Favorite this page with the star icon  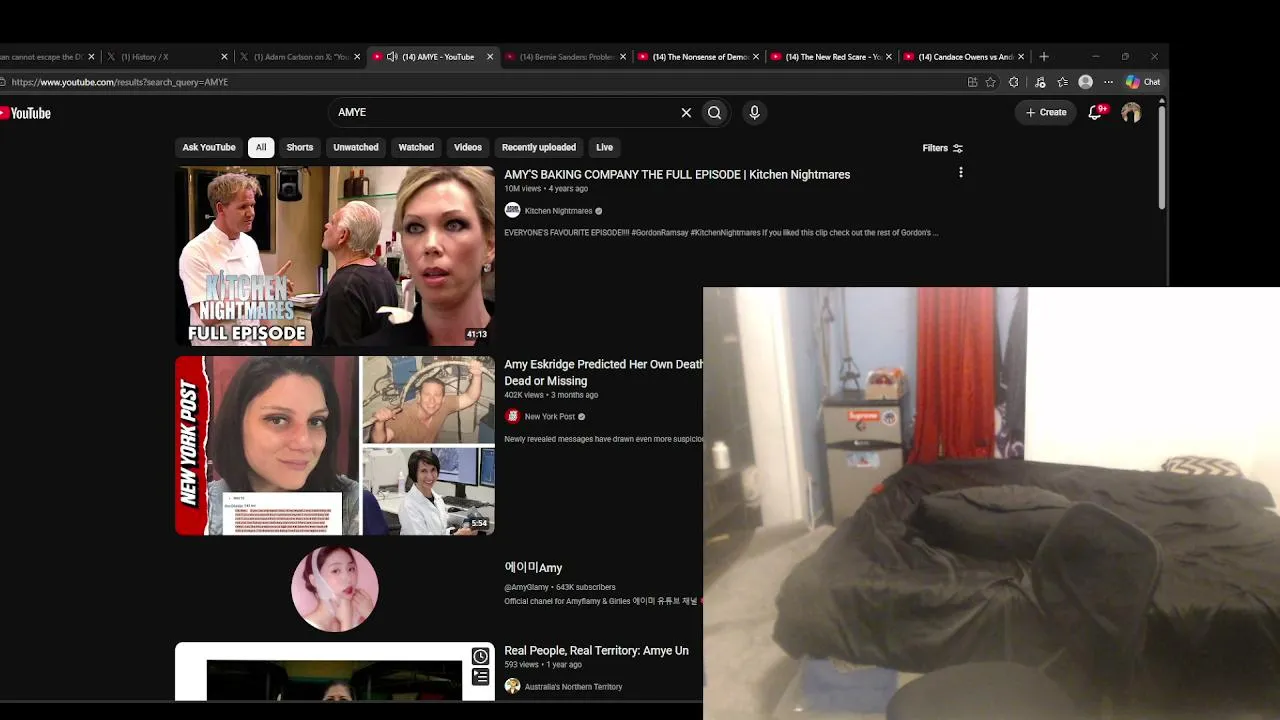(991, 82)
